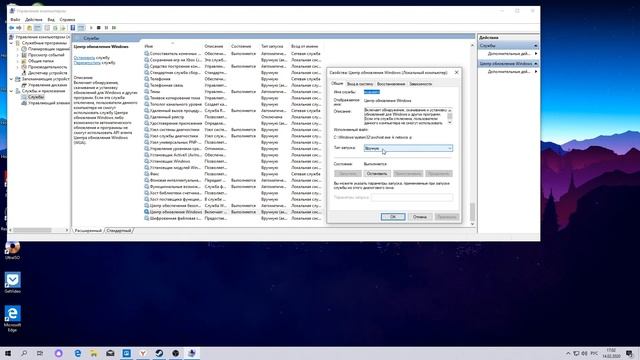Click Отмена button in properties dialog
This screenshot has width=640, height=360.
(420, 217)
